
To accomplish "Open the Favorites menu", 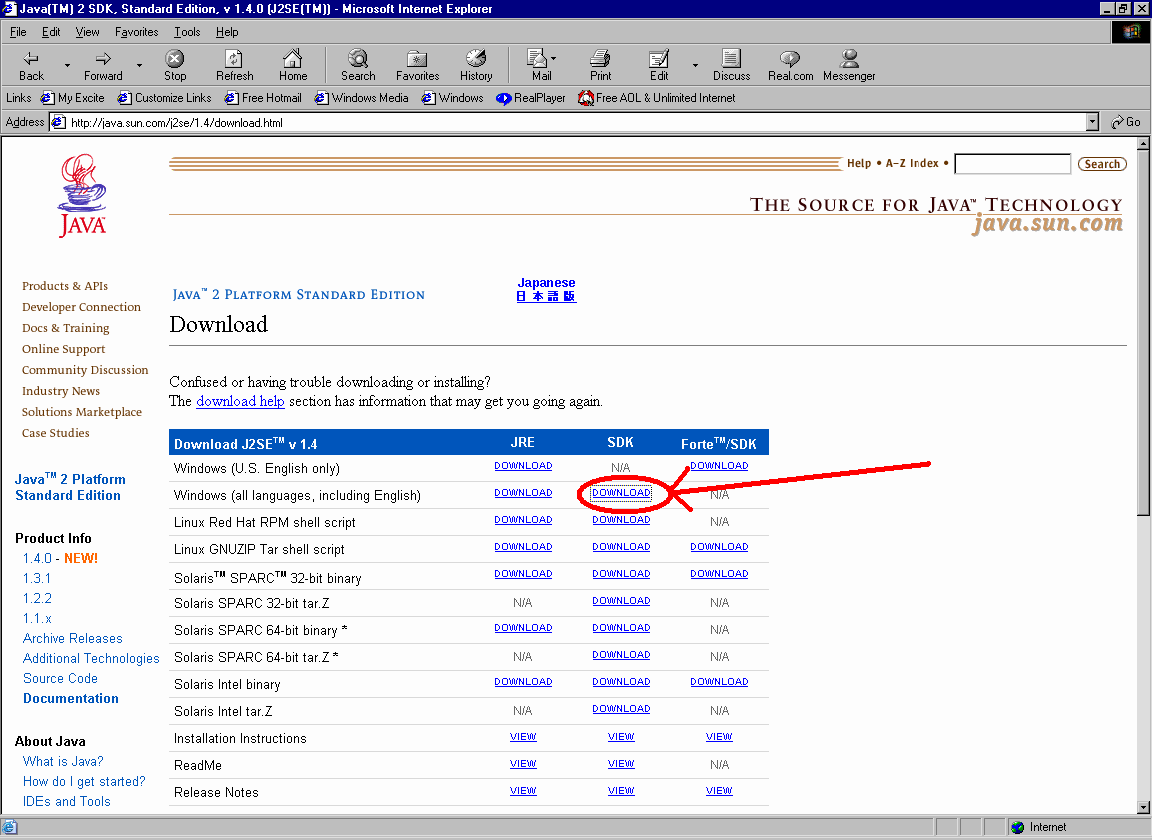I will pos(137,32).
